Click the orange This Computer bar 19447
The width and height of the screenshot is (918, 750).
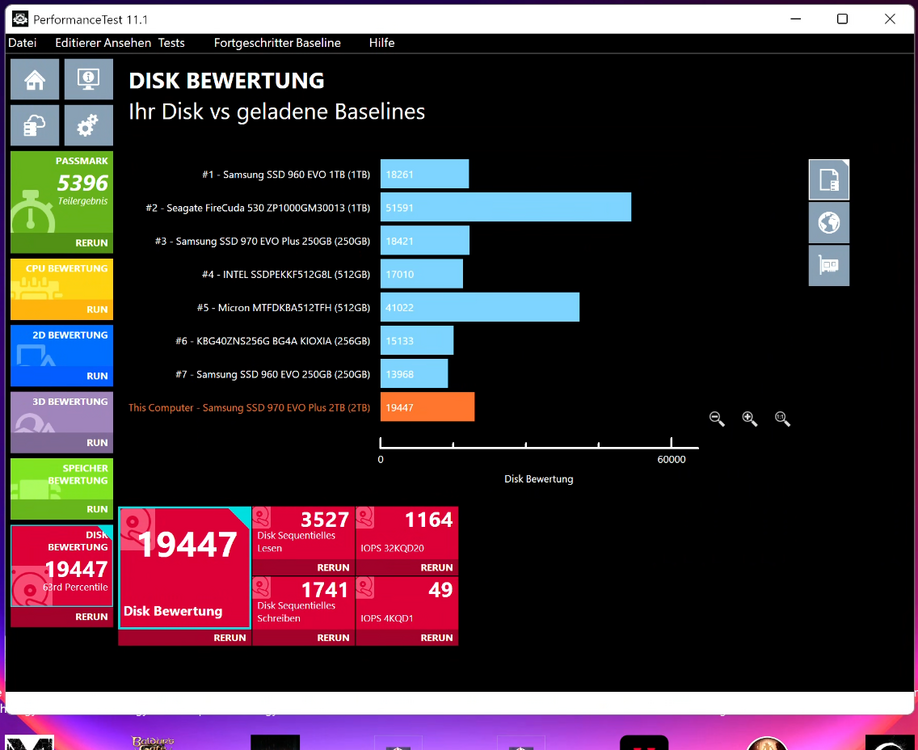coord(427,407)
